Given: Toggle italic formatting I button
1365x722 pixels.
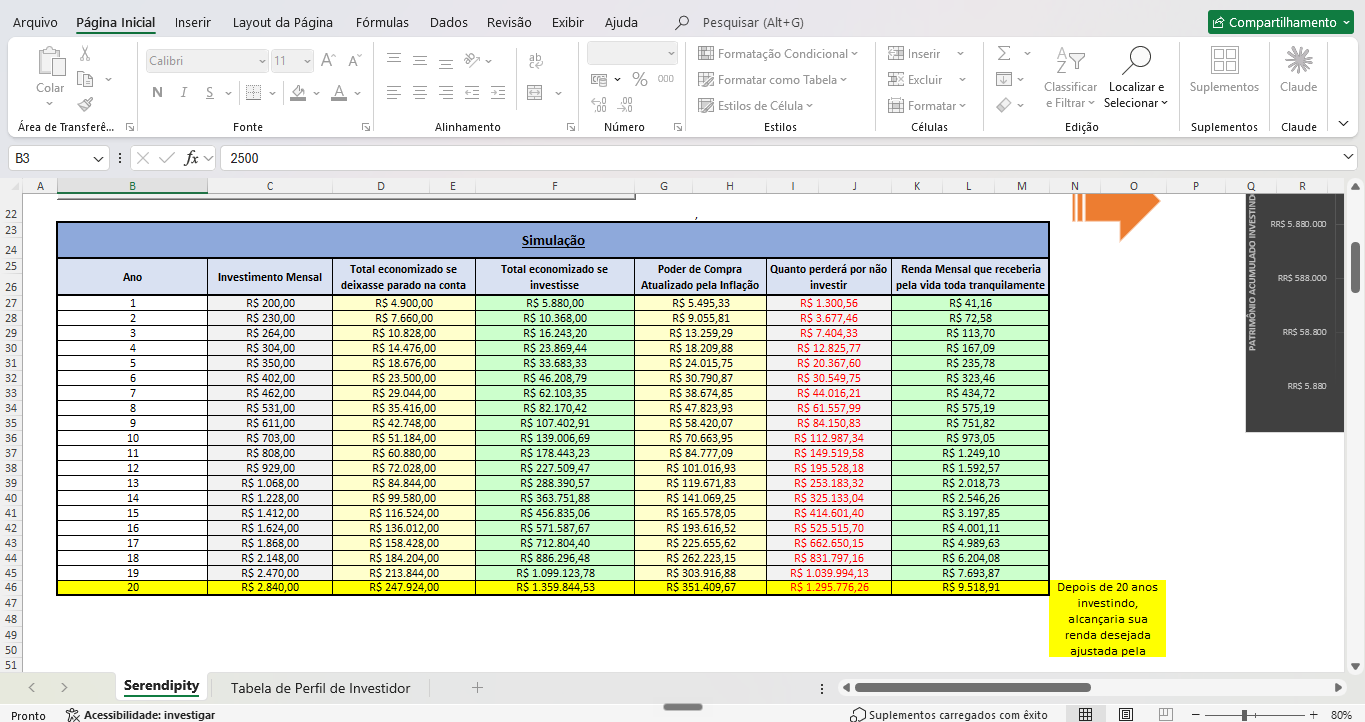Looking at the screenshot, I should point(184,93).
